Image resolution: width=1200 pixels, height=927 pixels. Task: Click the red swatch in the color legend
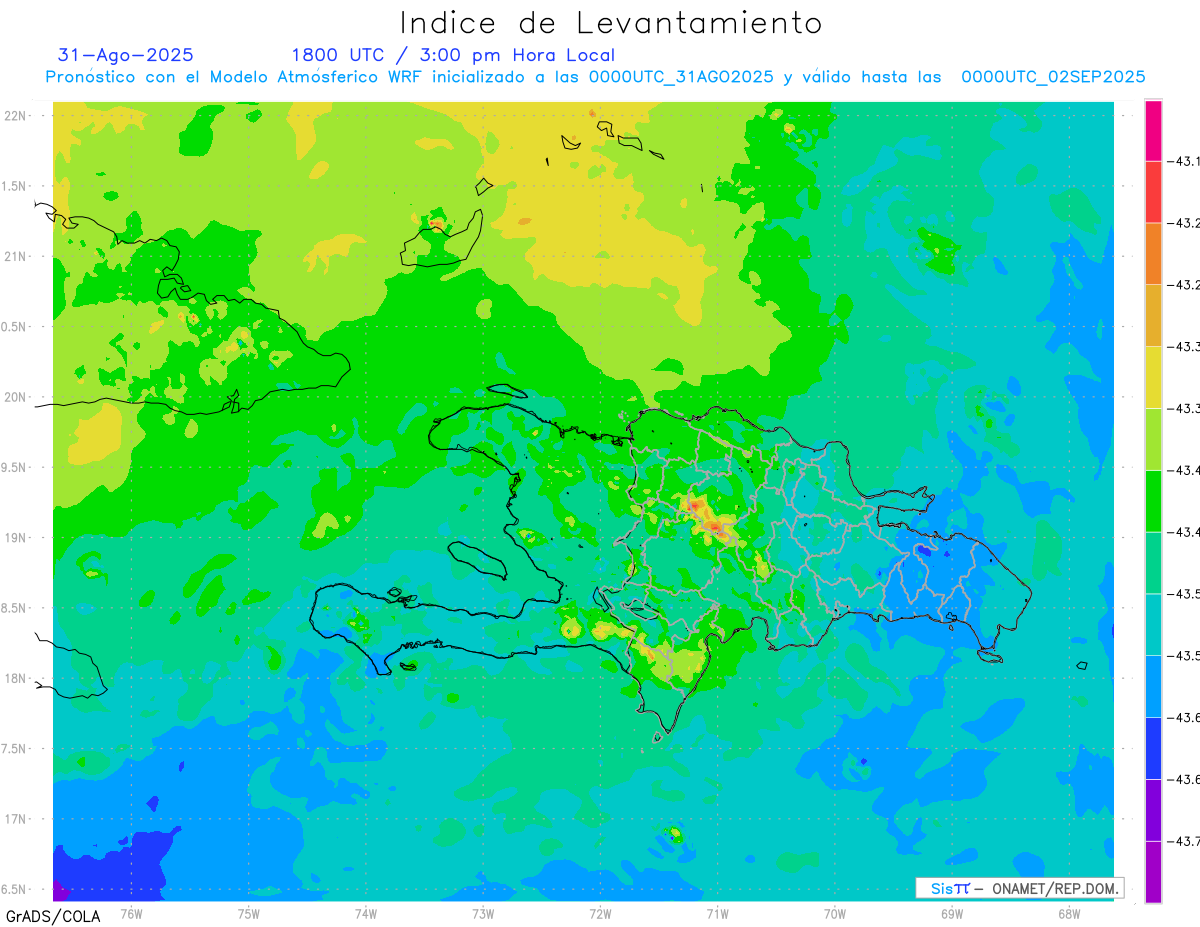(x=1153, y=192)
